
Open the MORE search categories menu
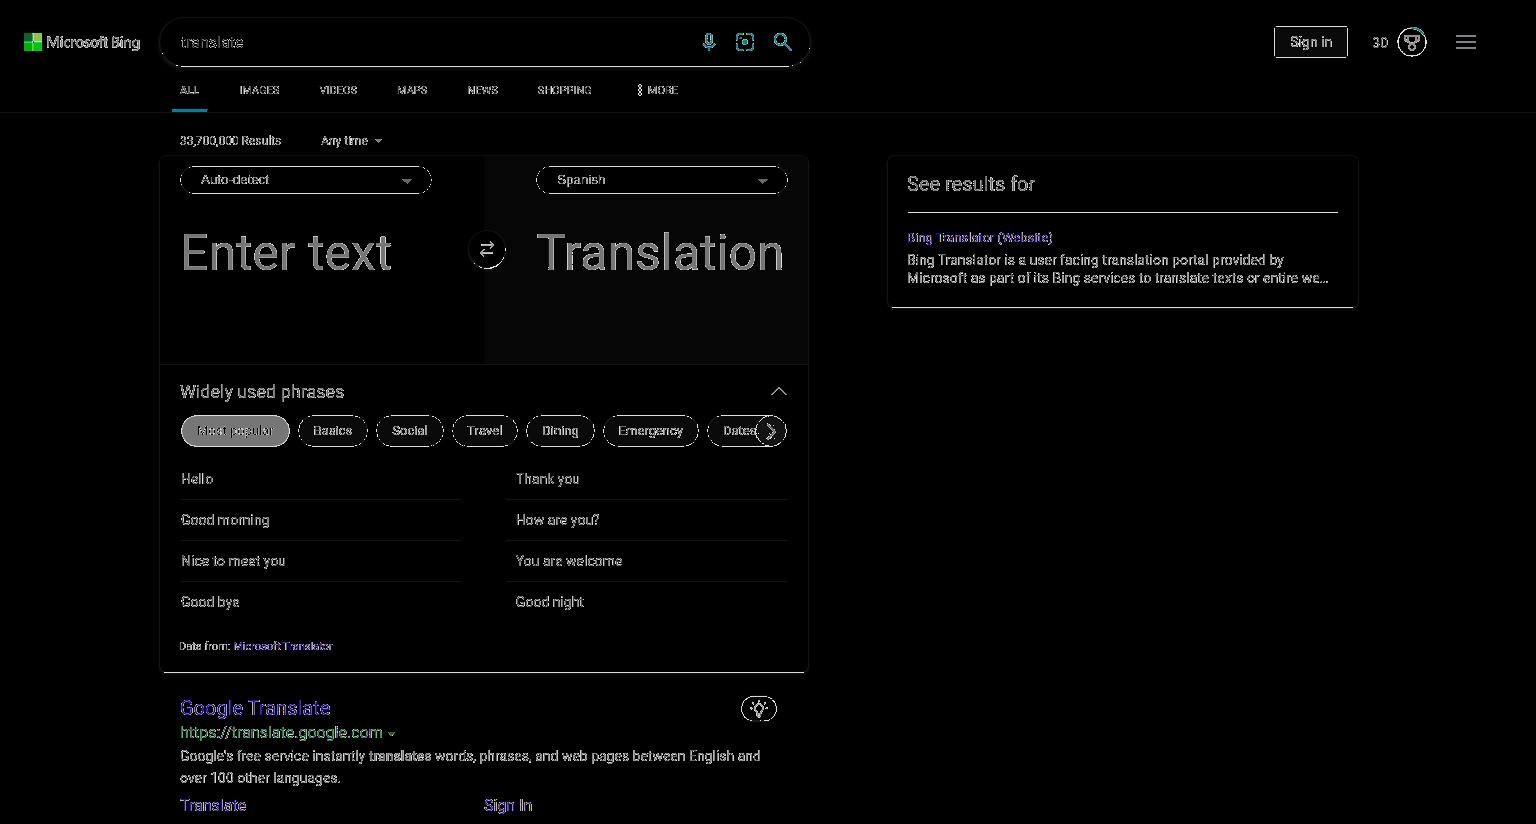pos(657,90)
